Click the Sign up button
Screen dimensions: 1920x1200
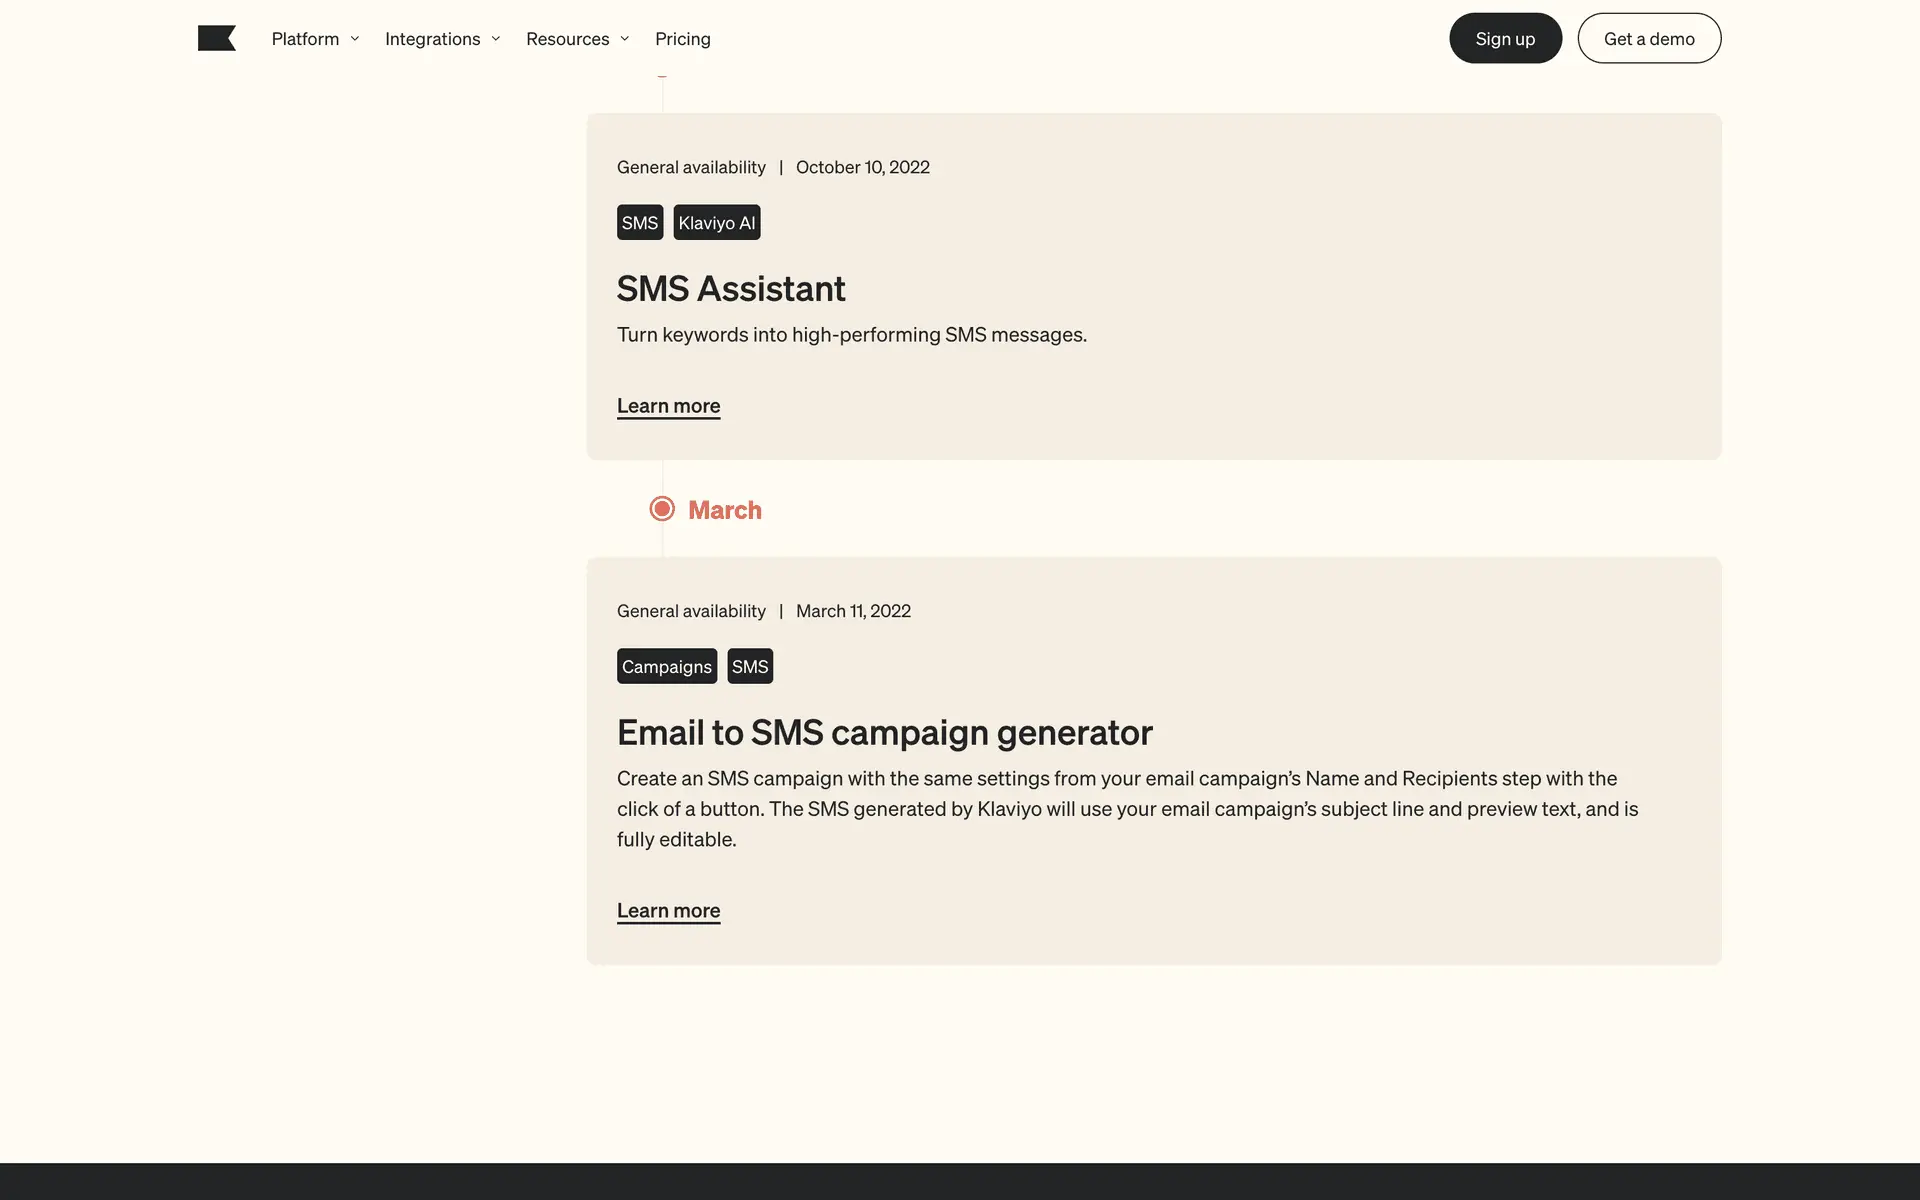pyautogui.click(x=1505, y=38)
